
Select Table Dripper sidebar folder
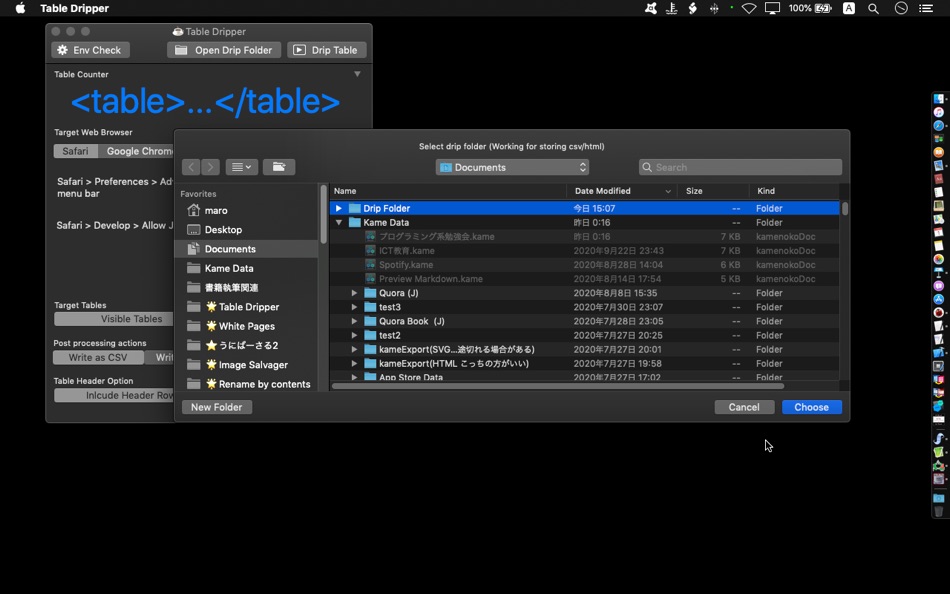[x=249, y=307]
